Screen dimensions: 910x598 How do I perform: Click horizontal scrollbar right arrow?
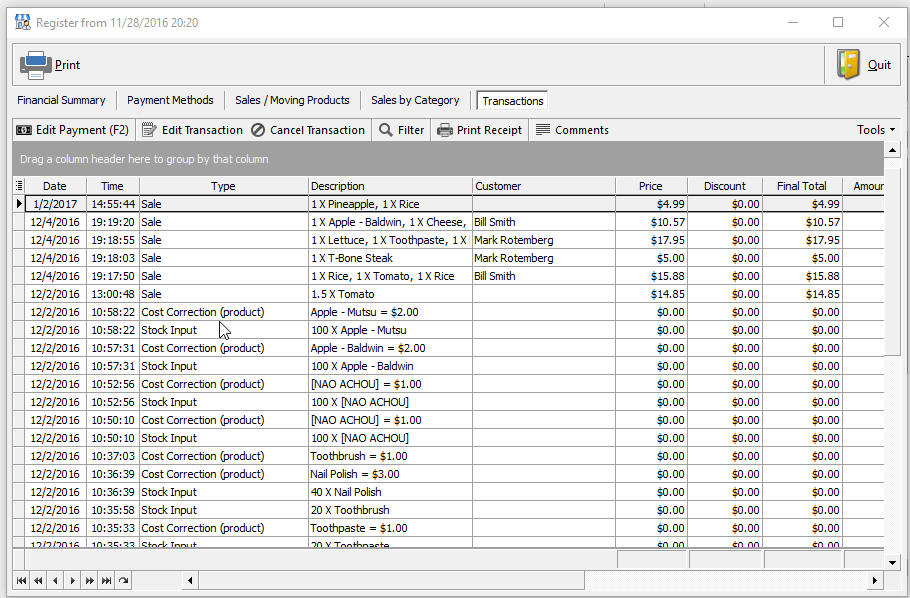875,581
